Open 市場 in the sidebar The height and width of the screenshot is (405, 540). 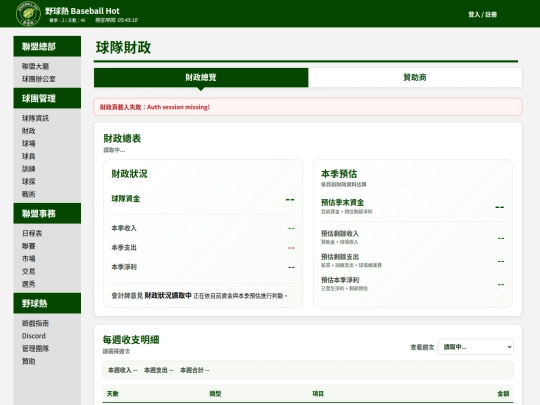29,259
